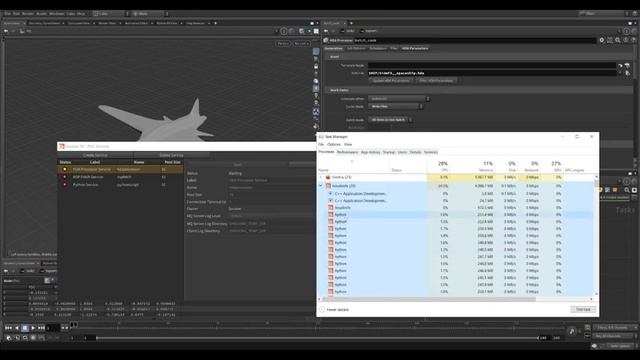Click the Firefox icon in Task Manager list

(328, 178)
